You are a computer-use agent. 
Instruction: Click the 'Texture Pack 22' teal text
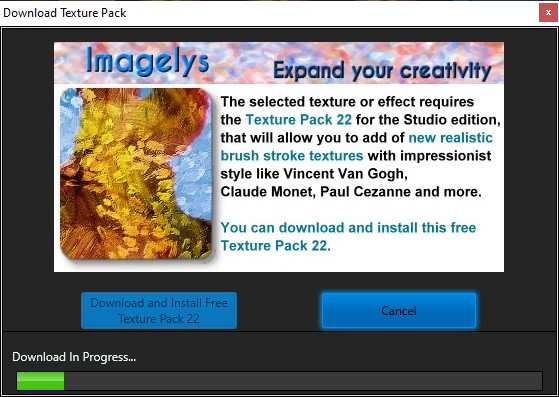pyautogui.click(x=299, y=120)
